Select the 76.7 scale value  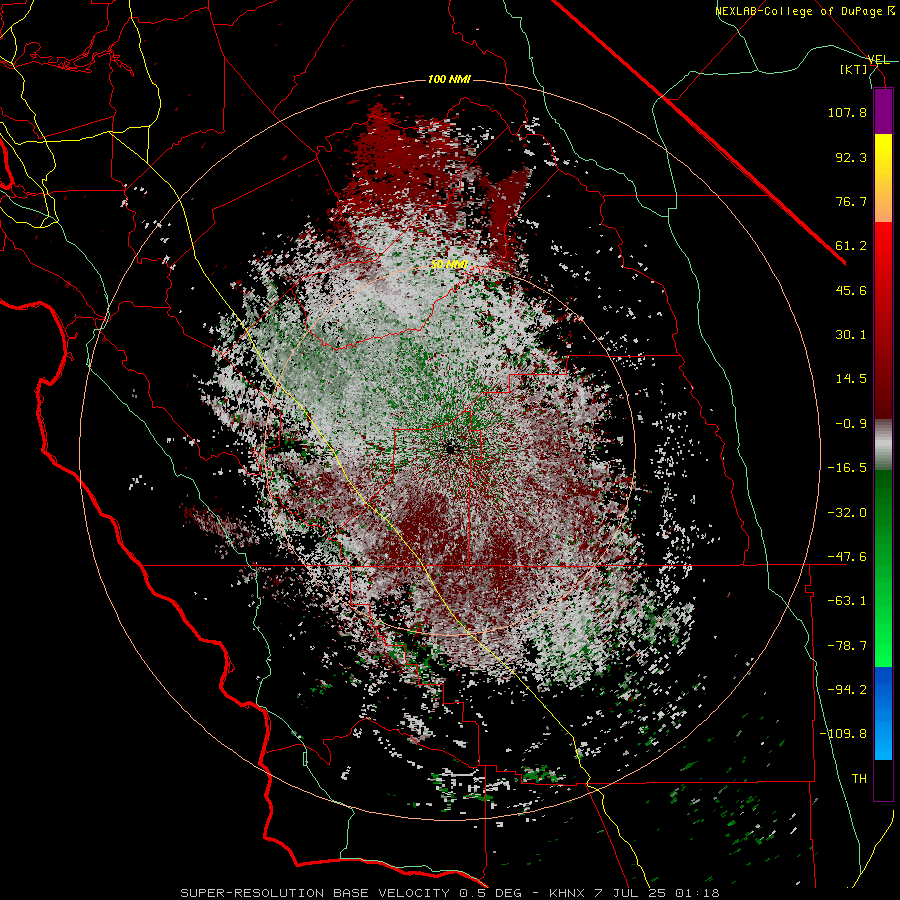[851, 201]
